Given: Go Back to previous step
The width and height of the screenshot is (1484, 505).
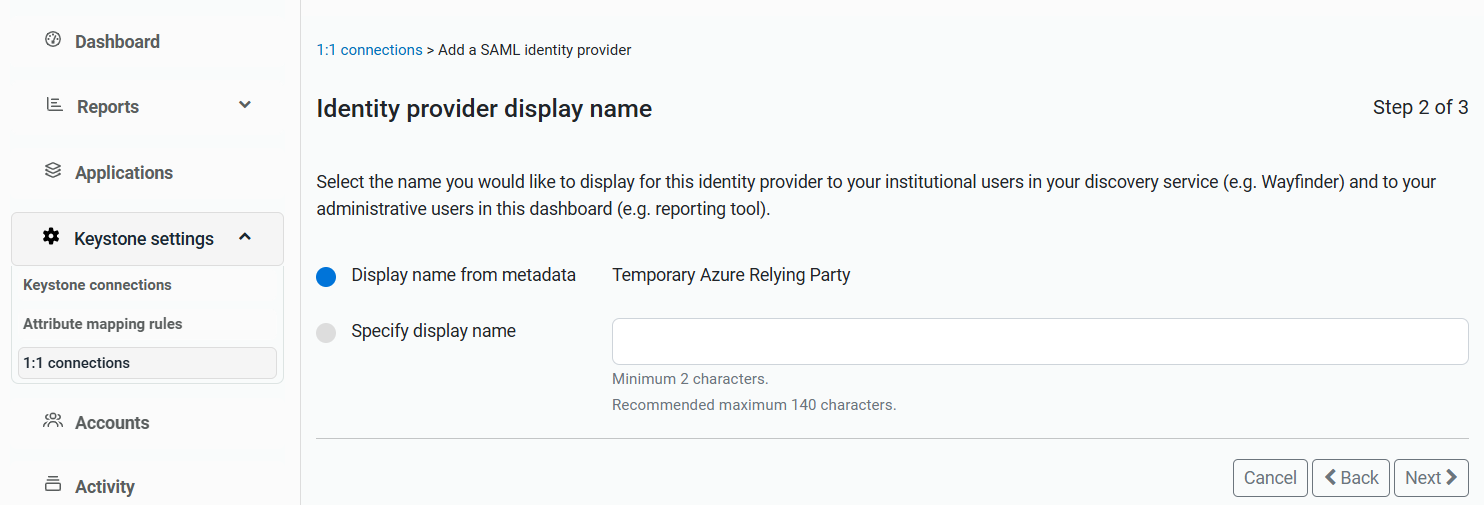Looking at the screenshot, I should (1351, 478).
